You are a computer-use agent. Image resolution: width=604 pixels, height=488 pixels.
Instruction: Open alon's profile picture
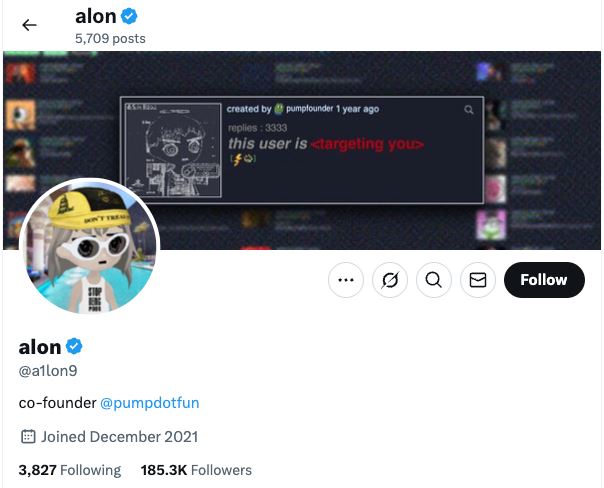coord(89,250)
